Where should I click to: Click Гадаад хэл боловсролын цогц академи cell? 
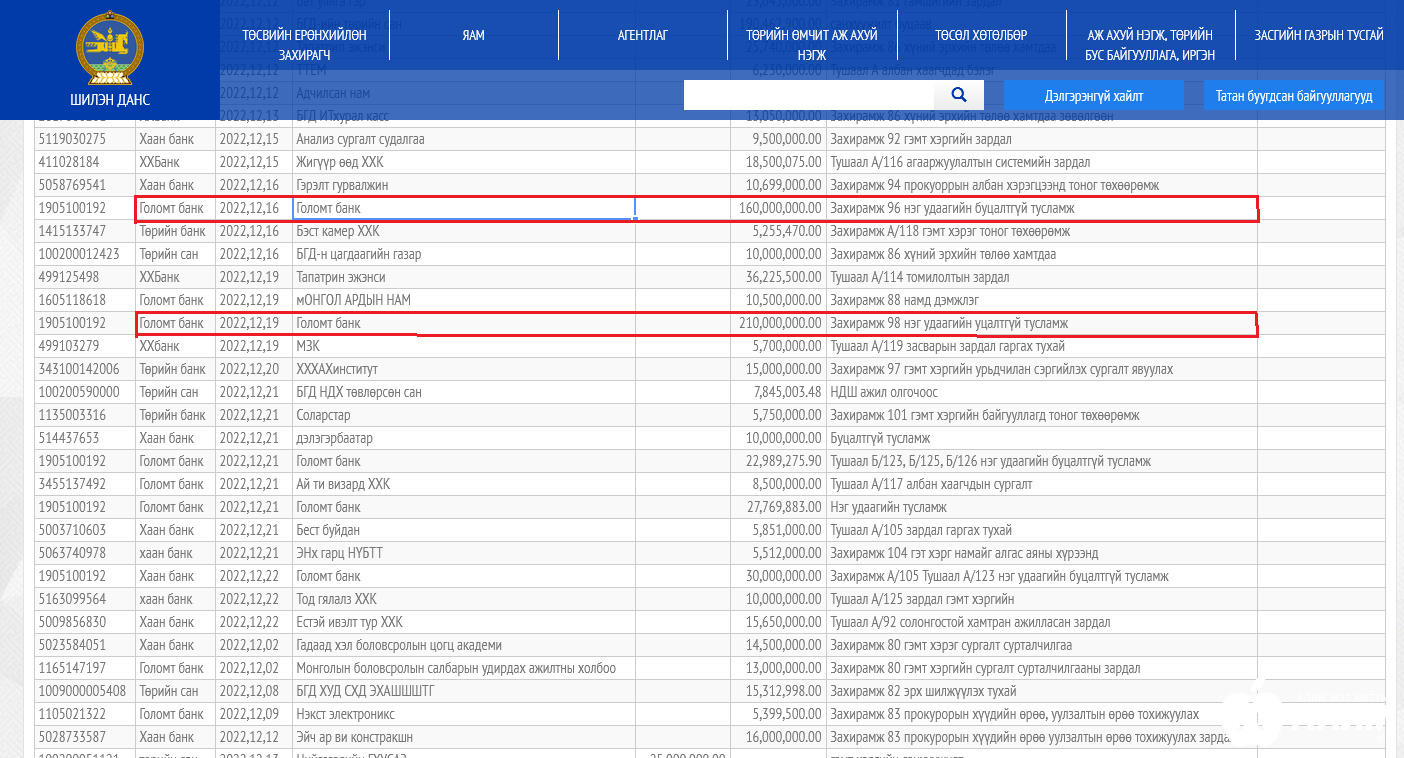click(465, 645)
